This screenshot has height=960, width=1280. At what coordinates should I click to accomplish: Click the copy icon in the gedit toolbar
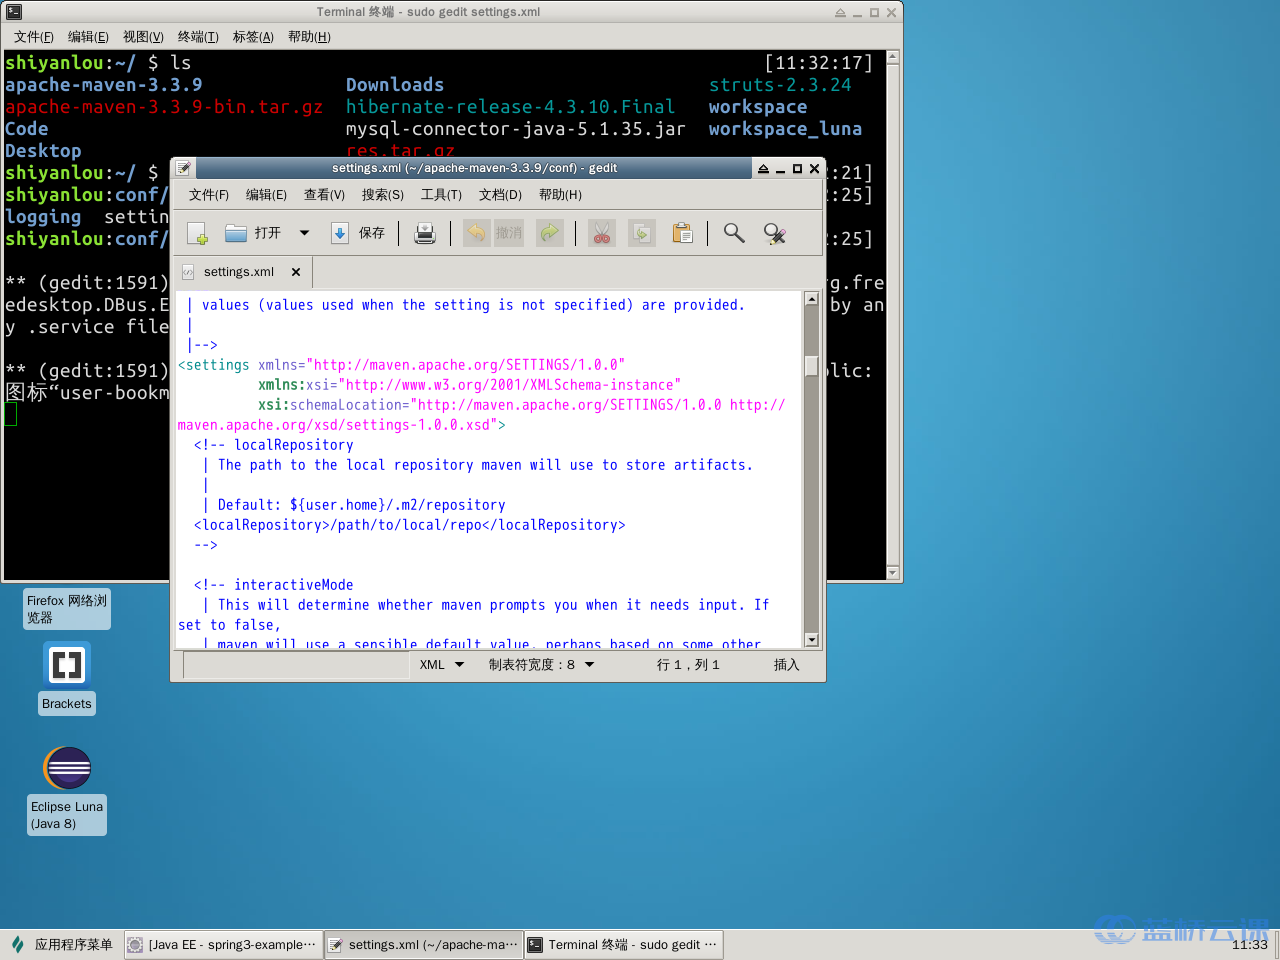pos(641,233)
